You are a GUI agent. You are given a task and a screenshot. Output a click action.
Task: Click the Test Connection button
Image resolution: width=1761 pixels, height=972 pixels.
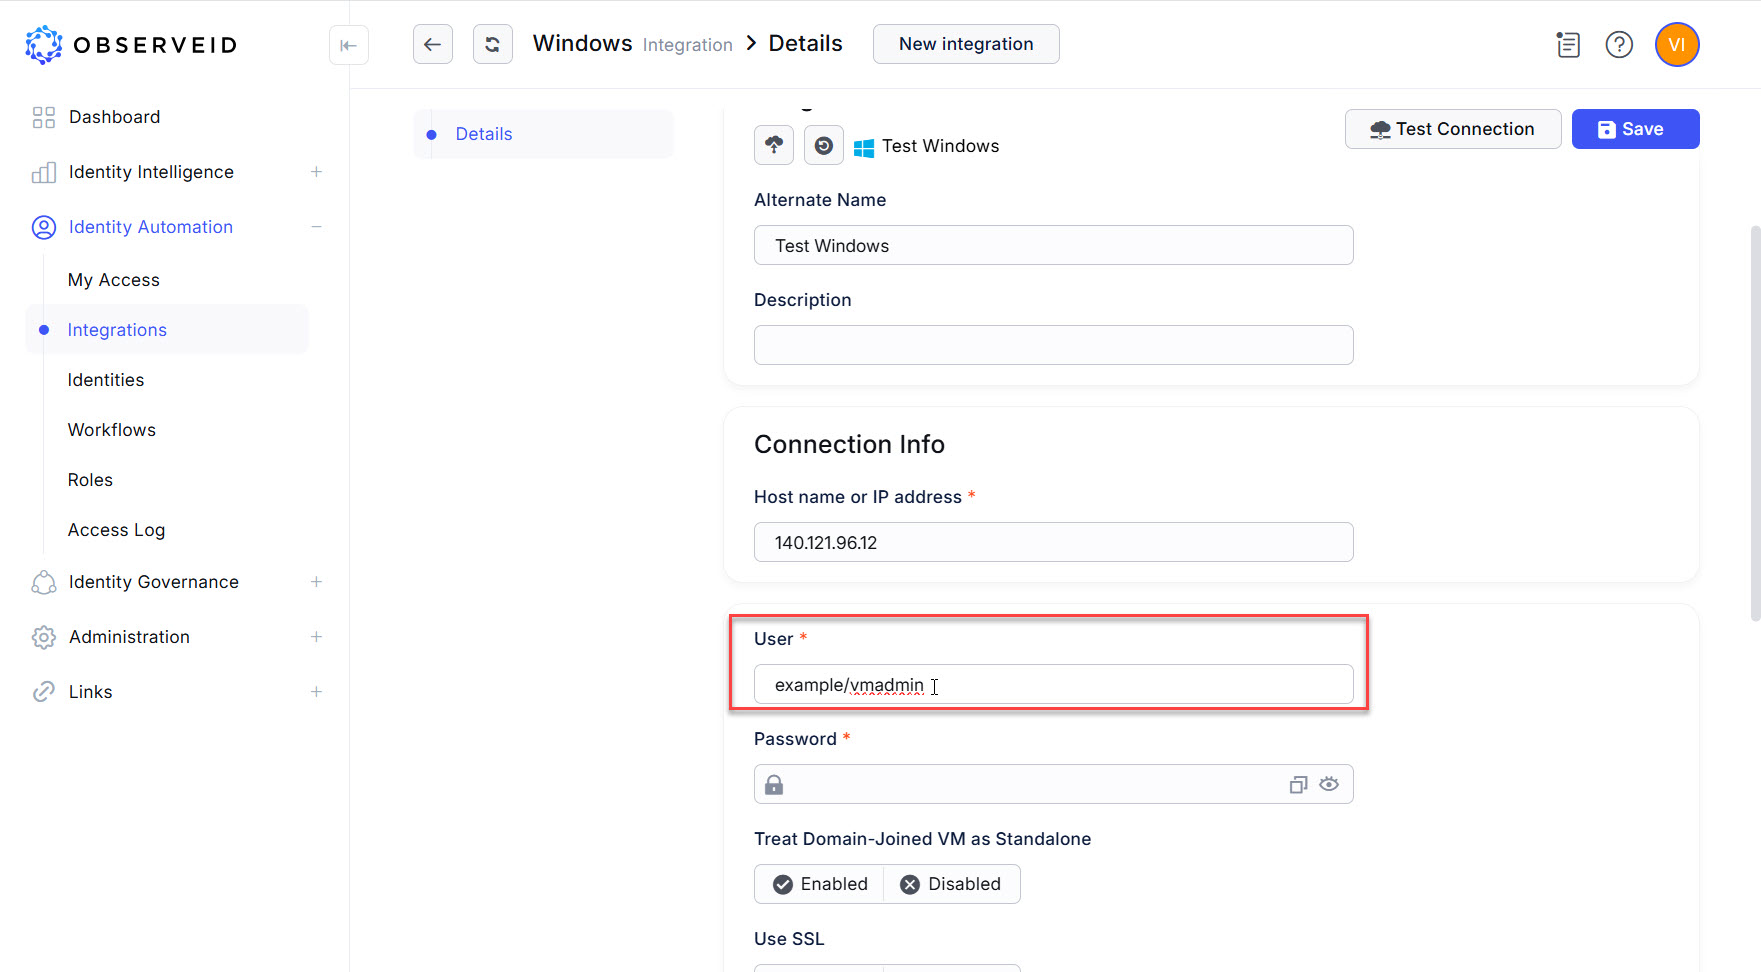[x=1452, y=129]
